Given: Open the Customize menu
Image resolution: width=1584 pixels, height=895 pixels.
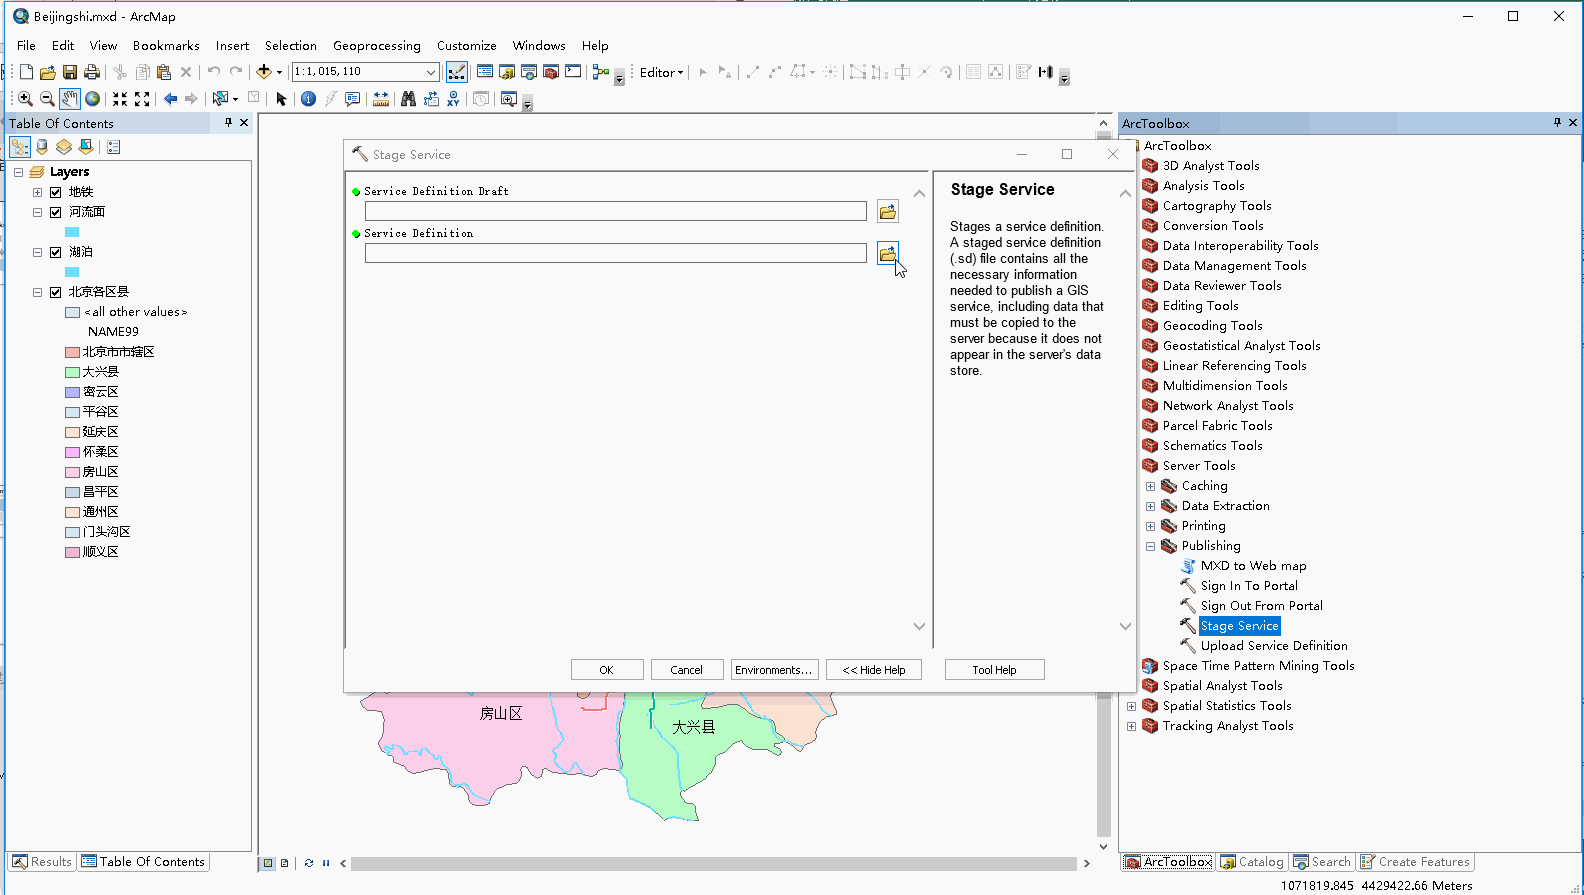Looking at the screenshot, I should coord(467,46).
